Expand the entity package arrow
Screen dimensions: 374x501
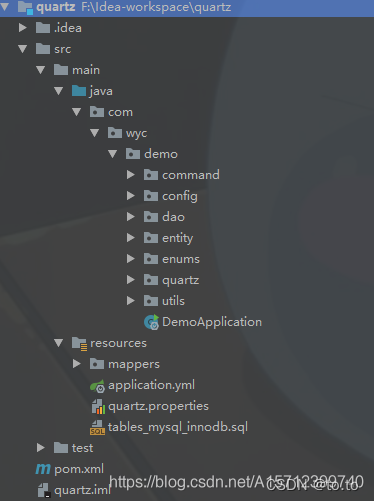pos(131,238)
